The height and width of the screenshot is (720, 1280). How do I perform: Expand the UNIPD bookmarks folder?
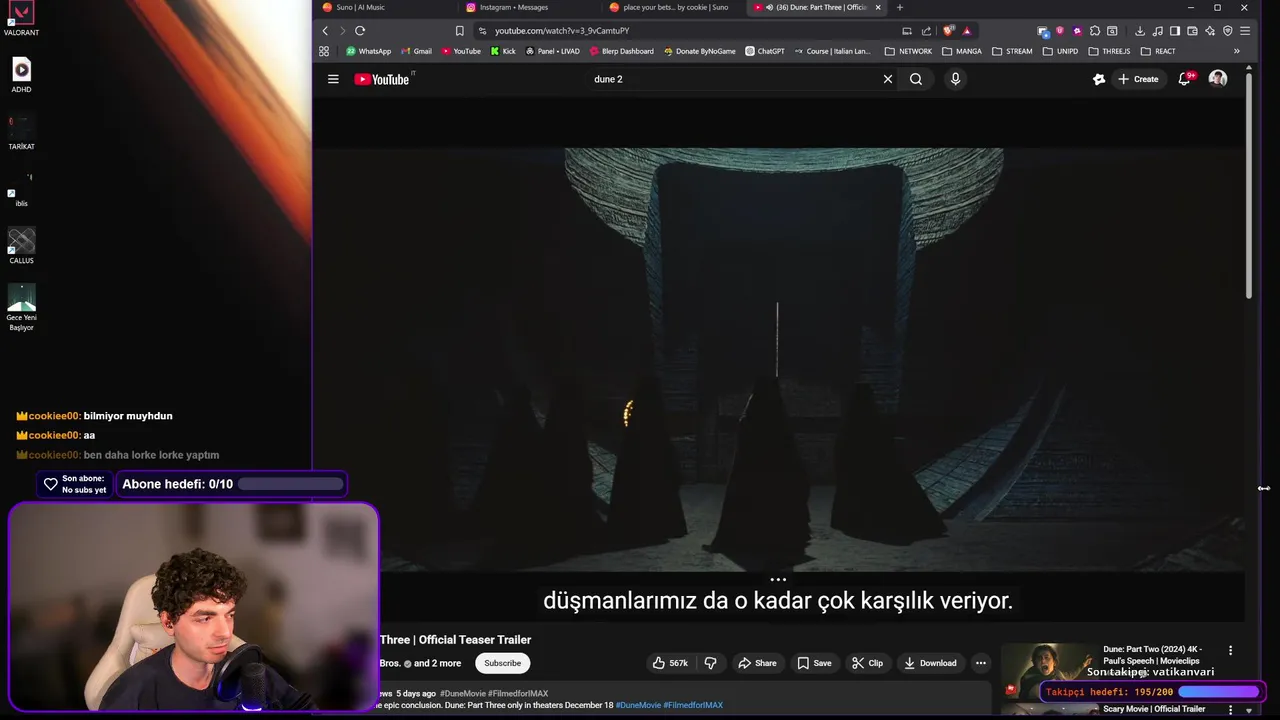tap(1060, 51)
